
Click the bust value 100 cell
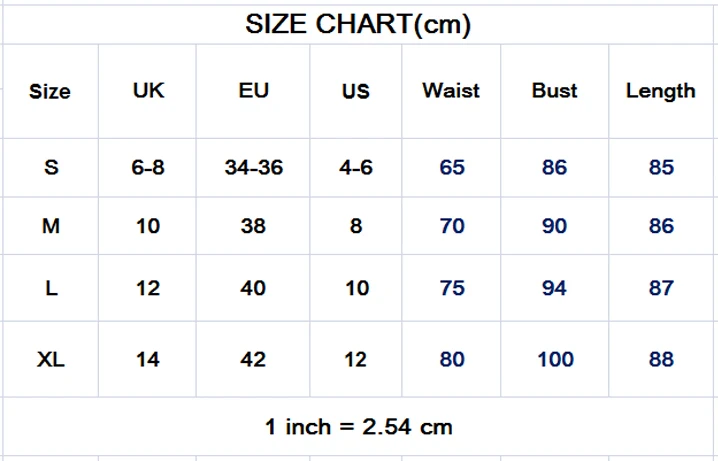[x=555, y=359]
